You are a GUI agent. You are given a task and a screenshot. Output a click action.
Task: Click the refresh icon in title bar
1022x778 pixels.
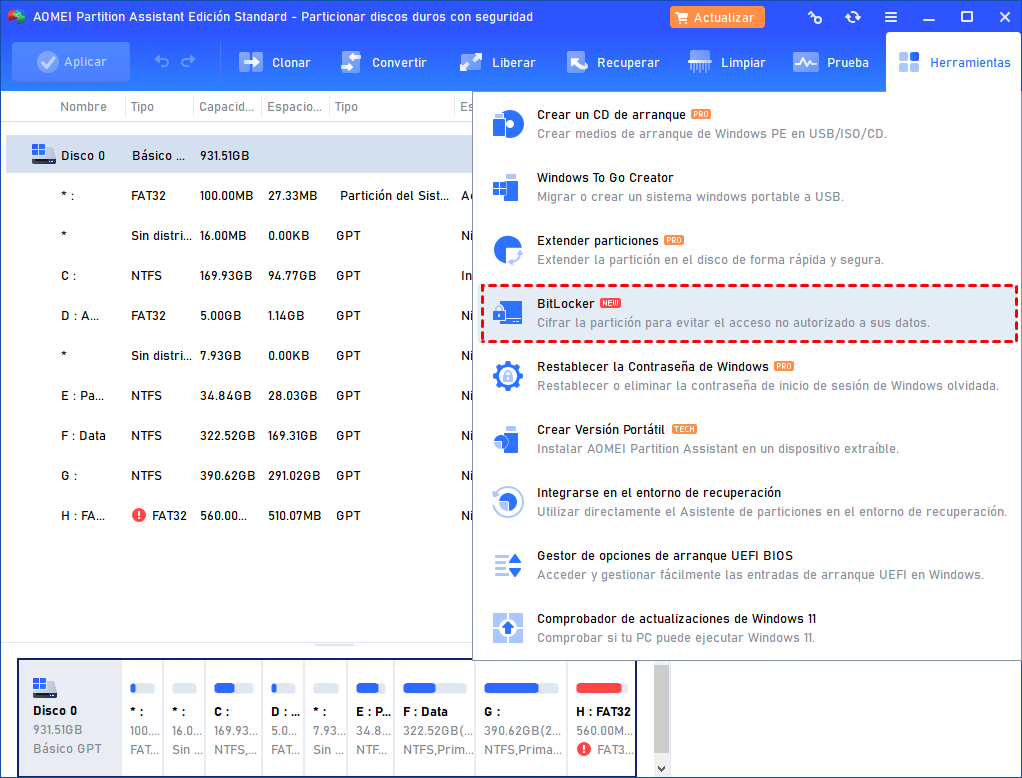click(x=853, y=18)
